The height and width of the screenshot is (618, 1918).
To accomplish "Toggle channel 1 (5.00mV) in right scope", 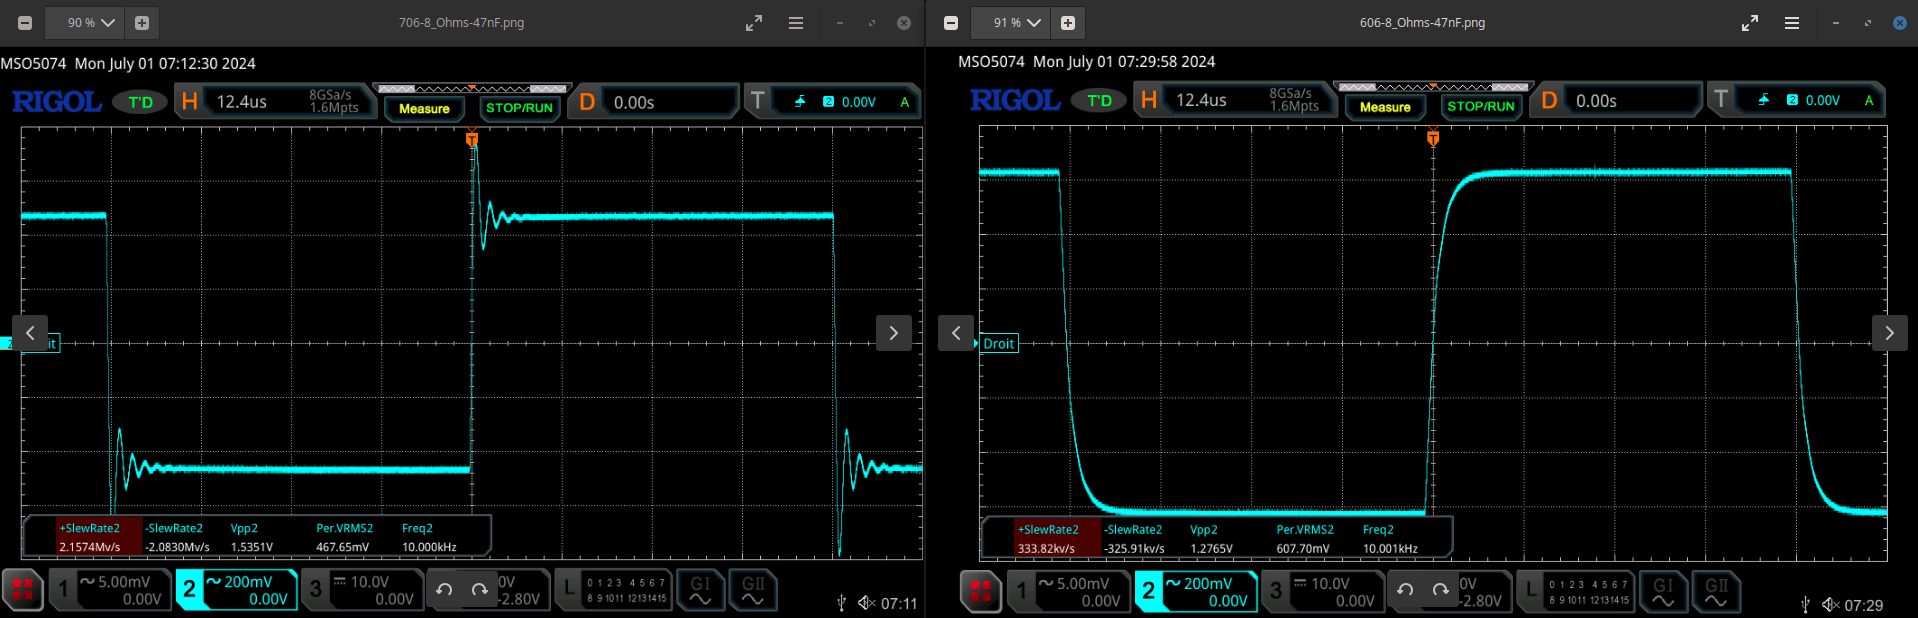I will point(1069,591).
